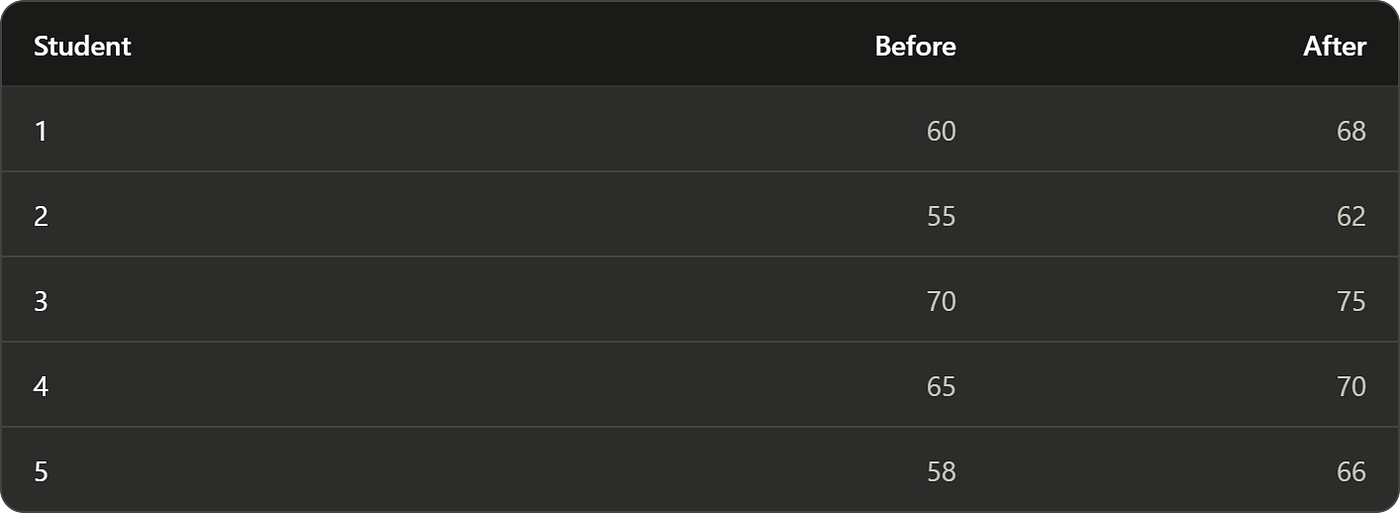Select student number 5 cell
The height and width of the screenshot is (513, 1400).
pyautogui.click(x=41, y=471)
